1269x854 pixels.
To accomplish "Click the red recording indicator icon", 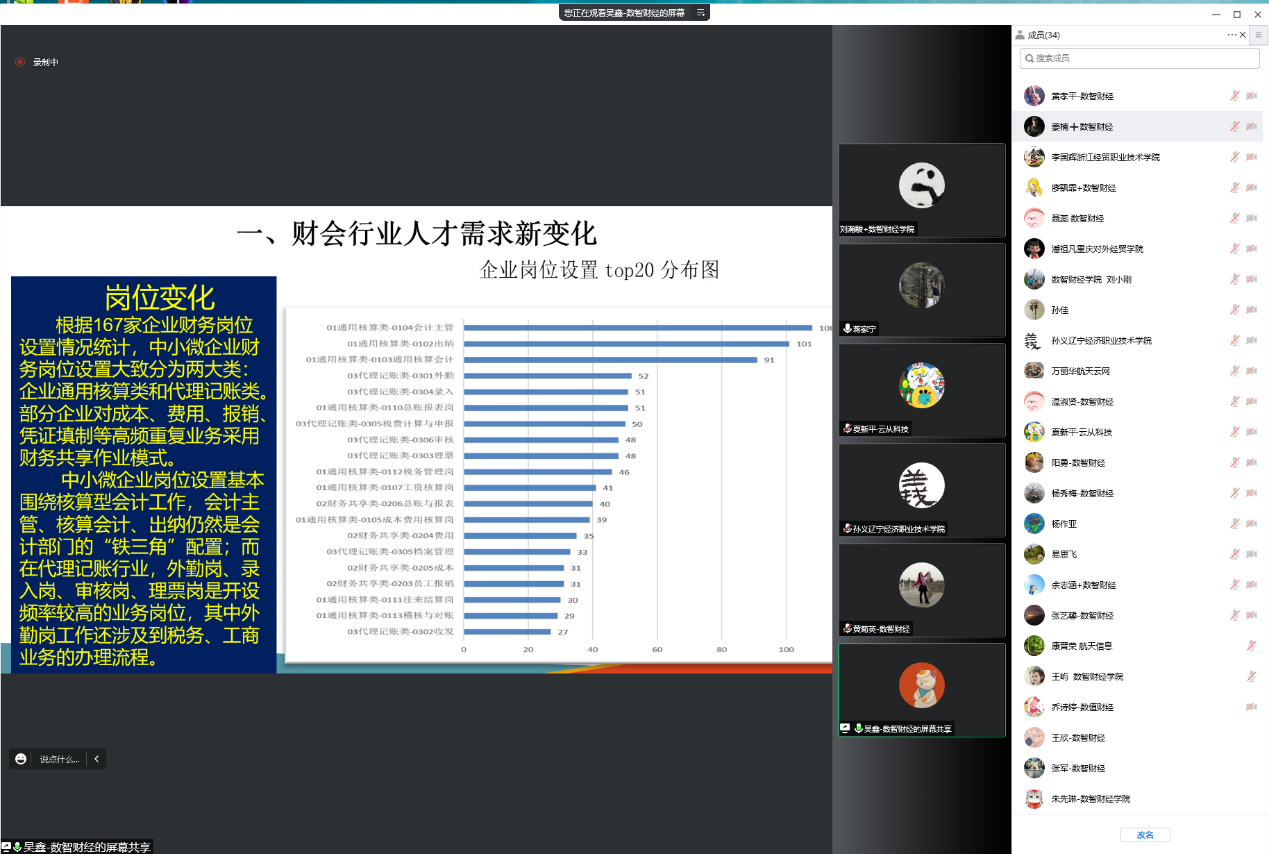I will (x=20, y=62).
